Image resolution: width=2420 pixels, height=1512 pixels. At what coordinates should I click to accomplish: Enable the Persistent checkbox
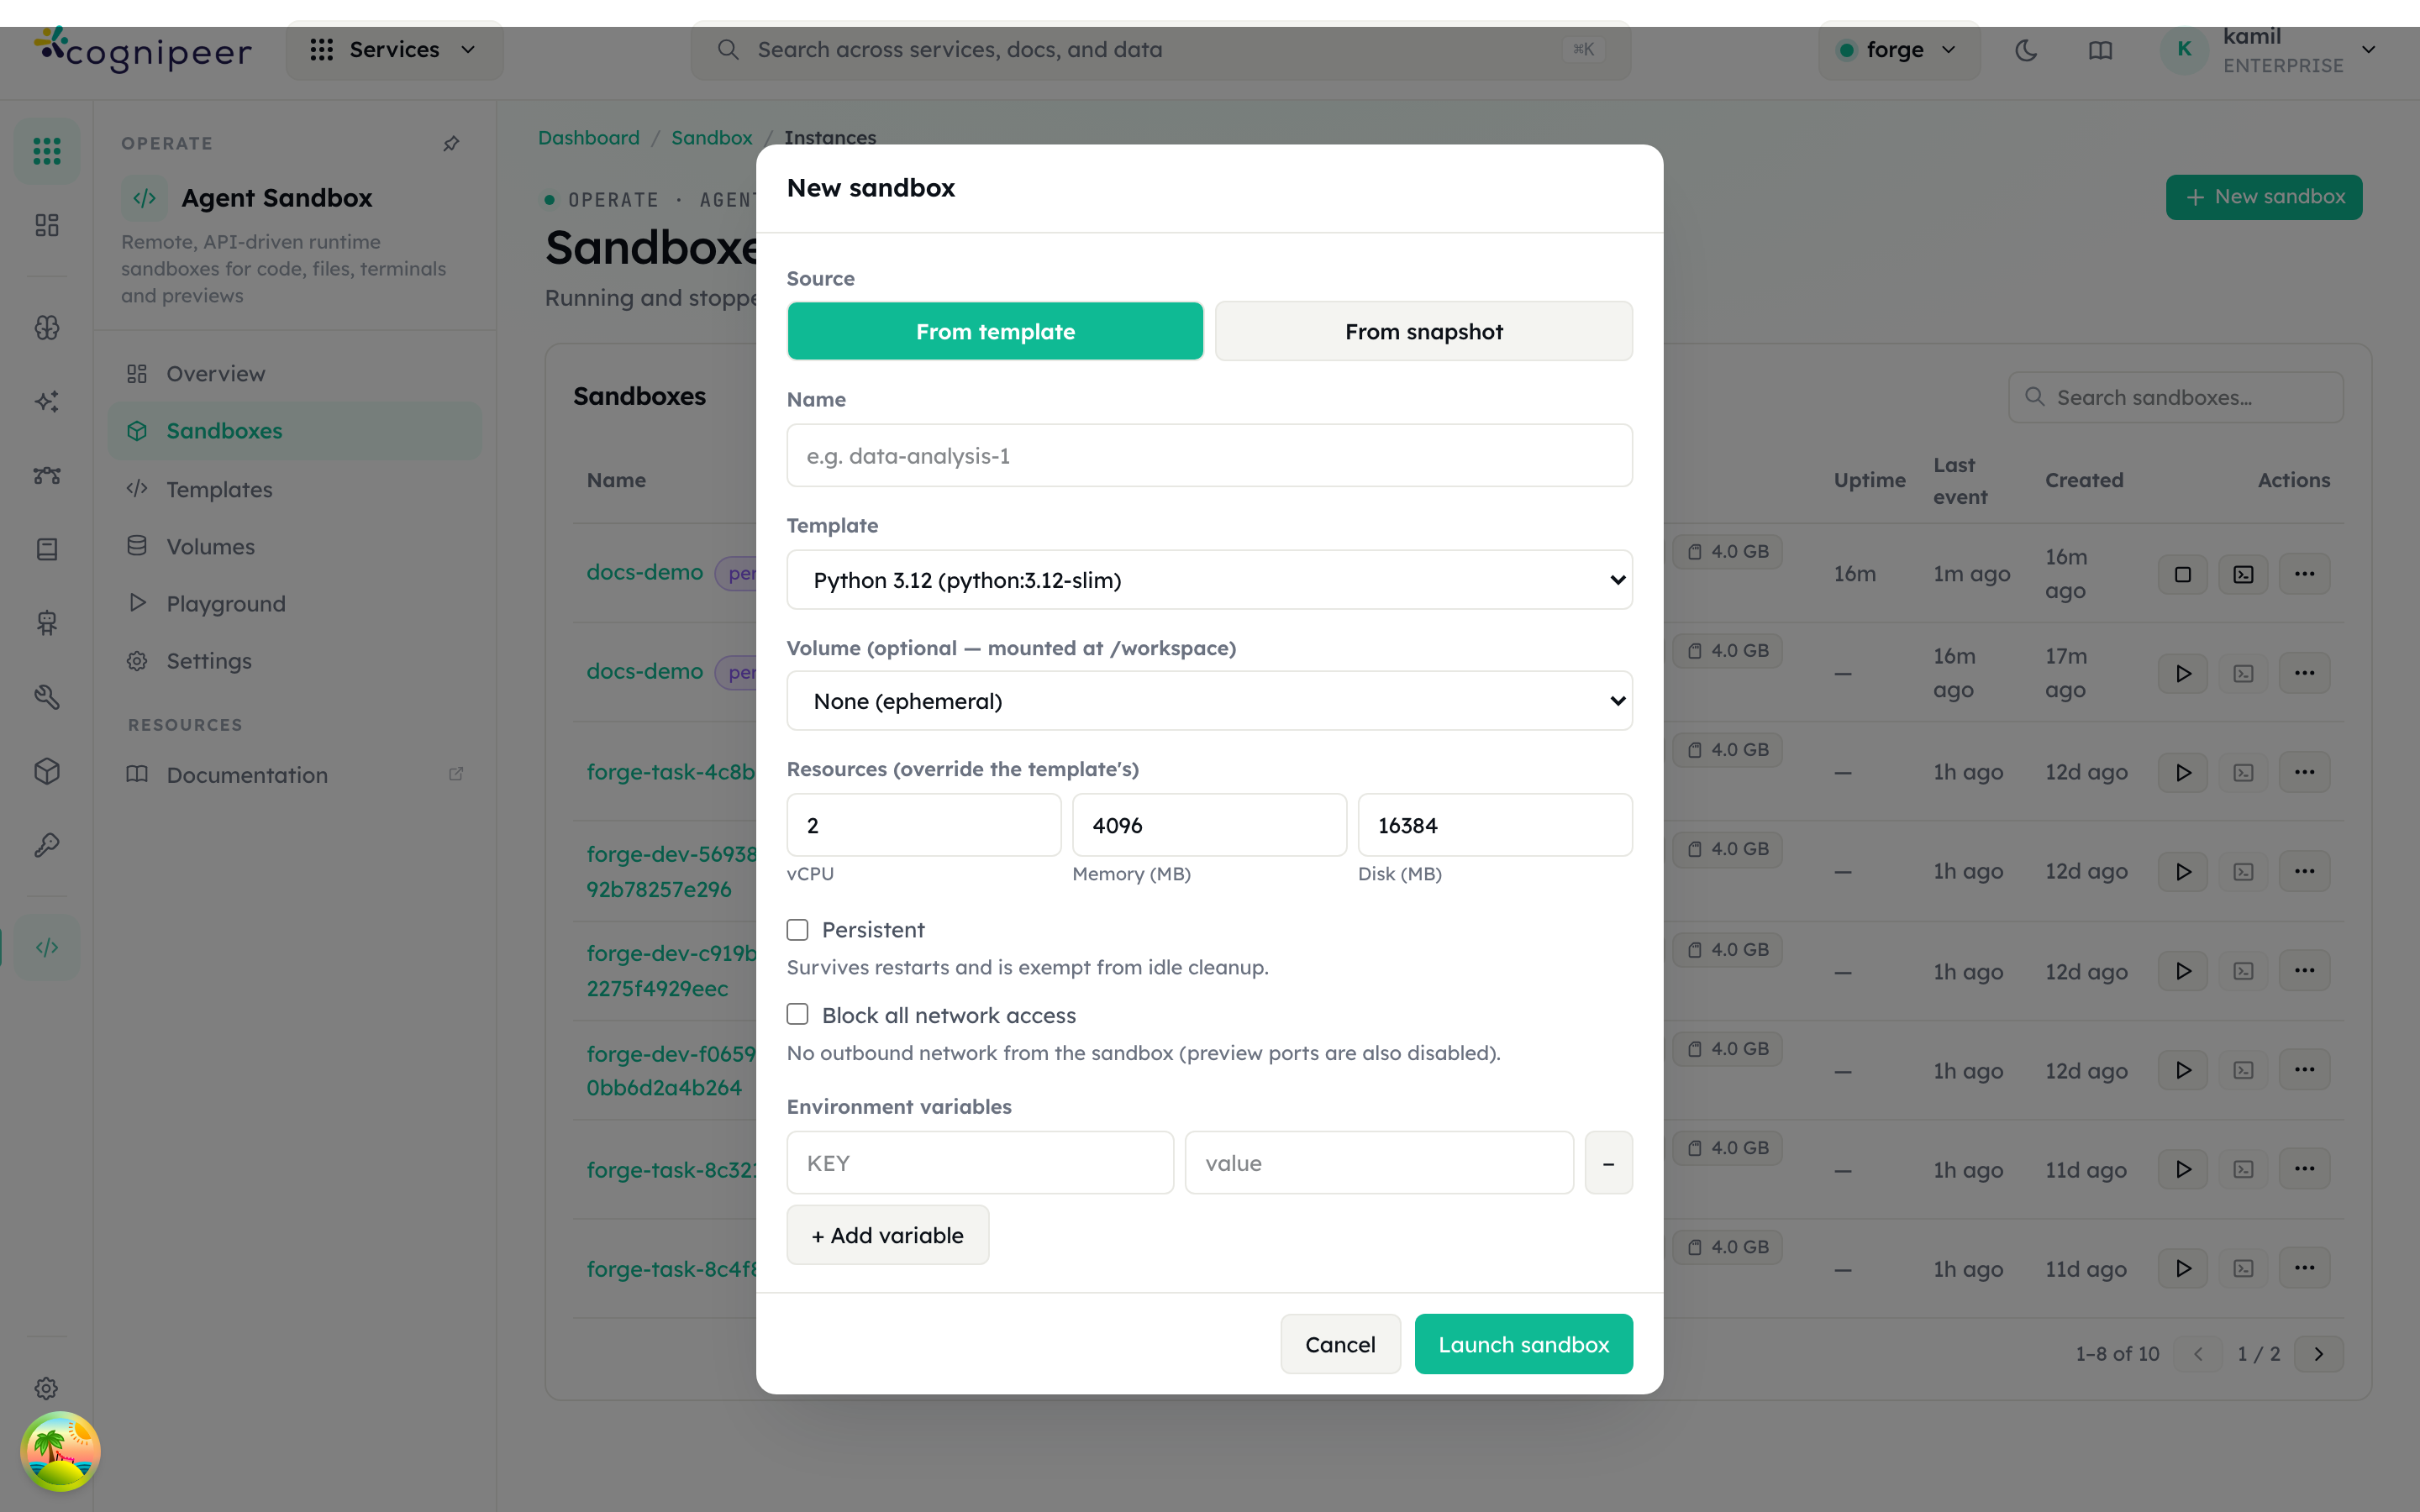[797, 930]
